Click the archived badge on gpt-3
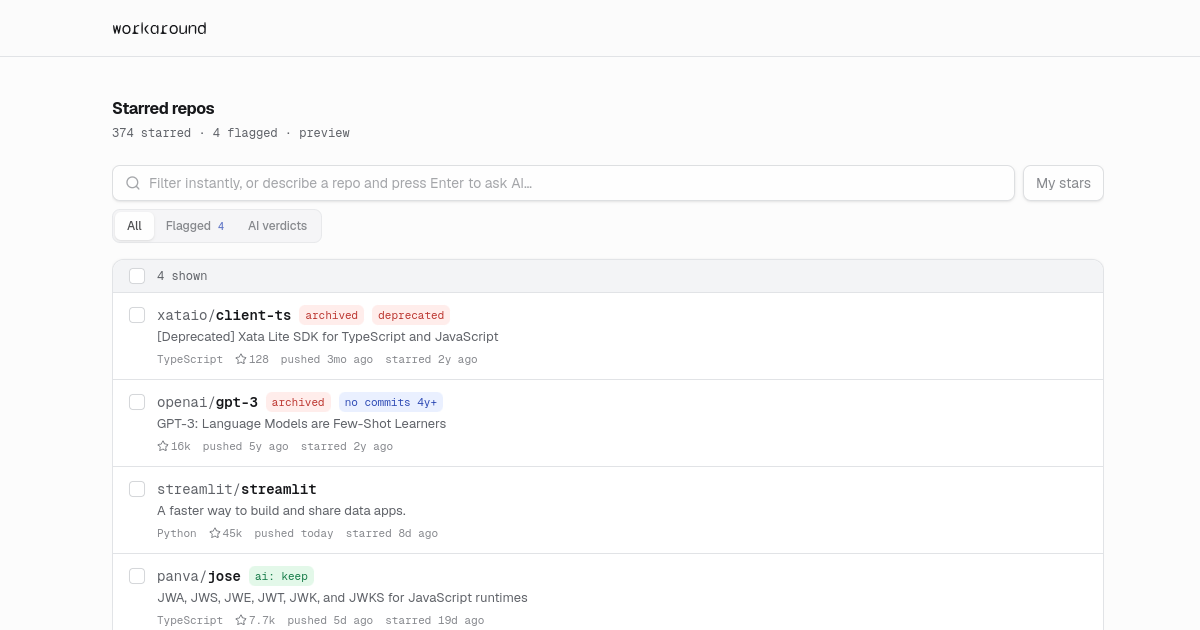 click(x=298, y=402)
